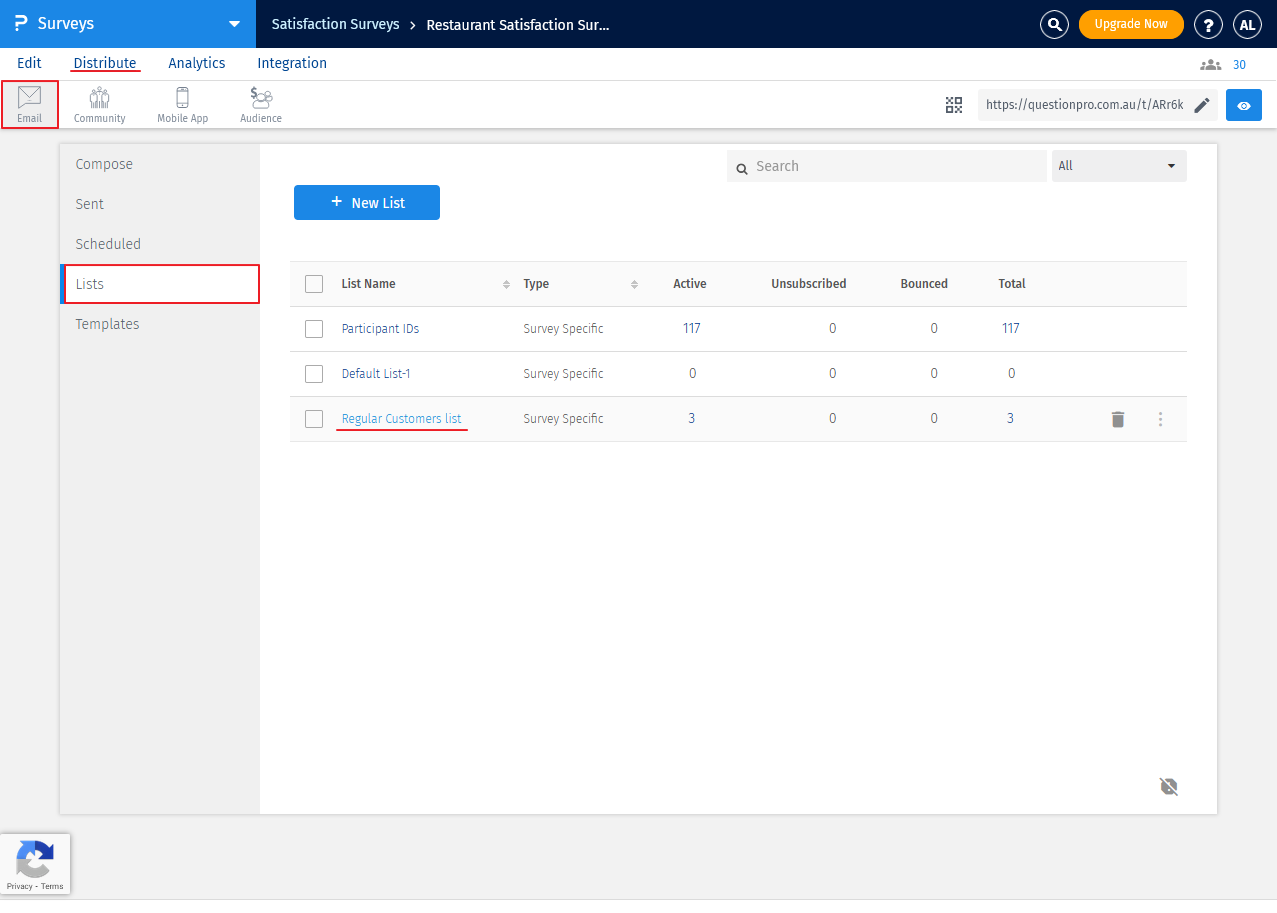Open the All filter dropdown
1277x913 pixels.
1118,166
